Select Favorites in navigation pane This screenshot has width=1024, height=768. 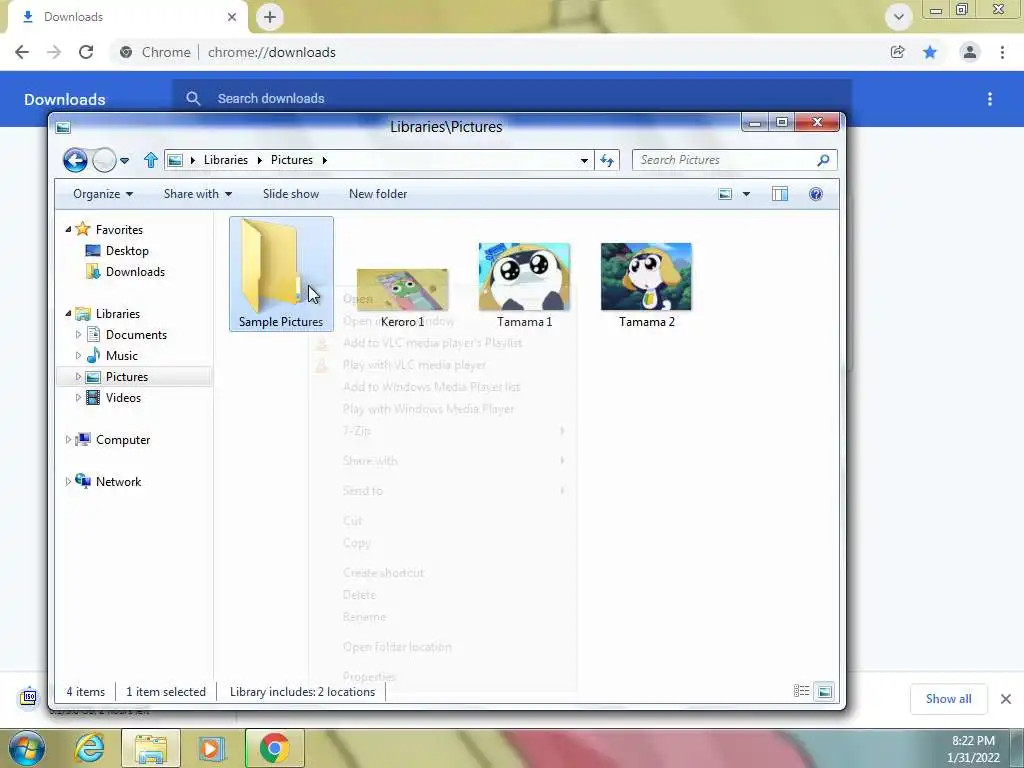119,230
